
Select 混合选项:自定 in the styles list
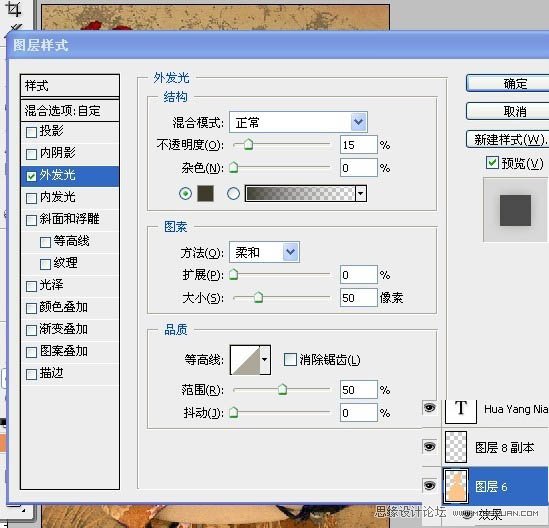pyautogui.click(x=70, y=111)
